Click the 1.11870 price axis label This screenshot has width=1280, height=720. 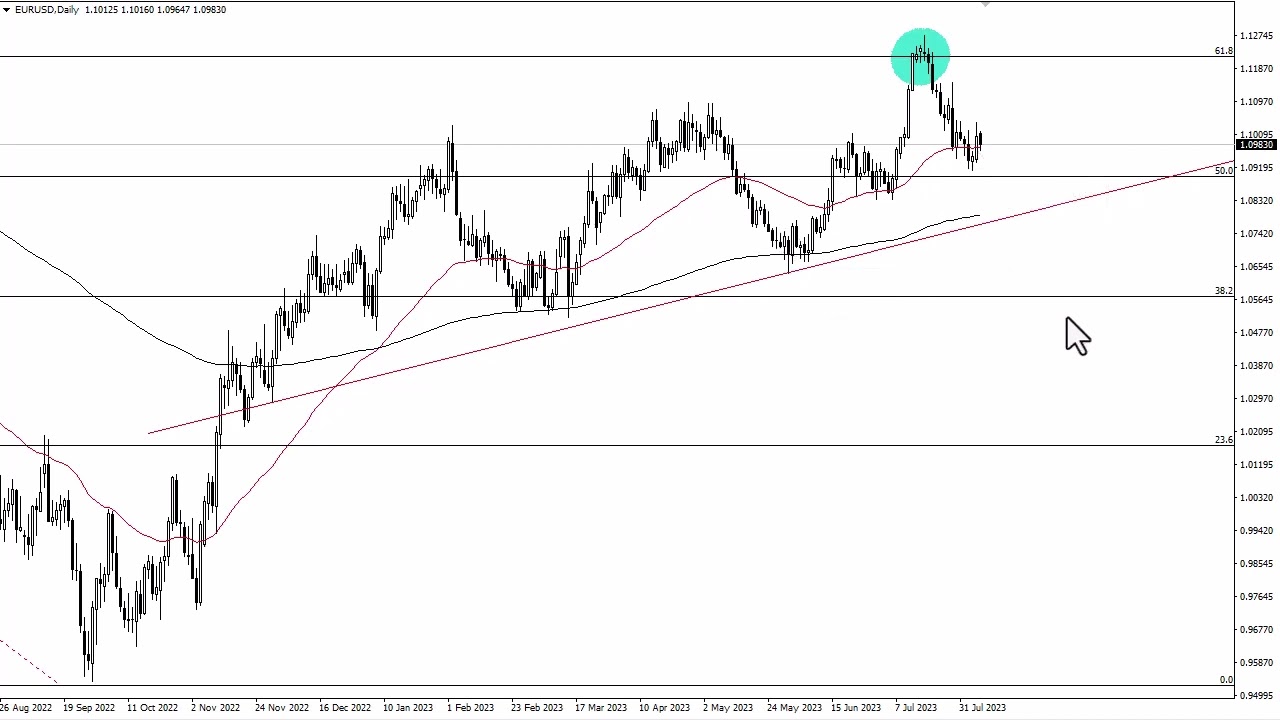[1257, 69]
